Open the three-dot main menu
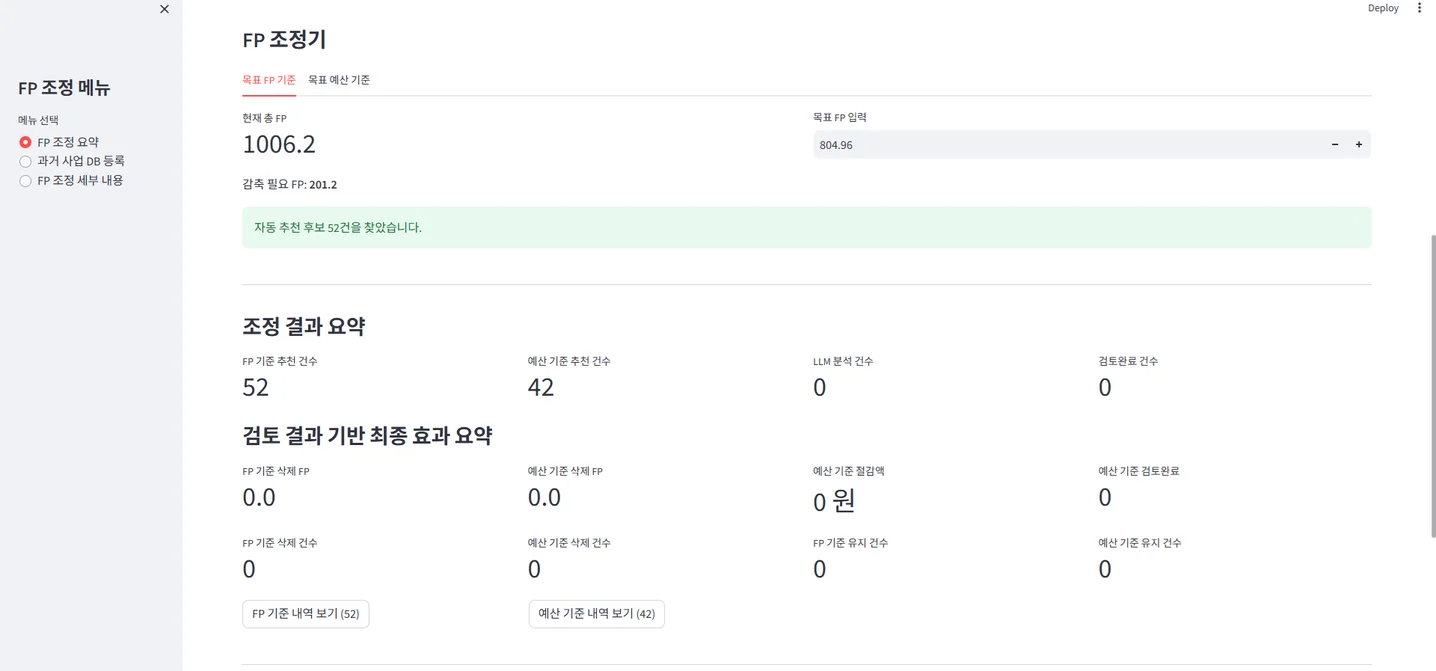This screenshot has width=1436, height=671. 1419,8
